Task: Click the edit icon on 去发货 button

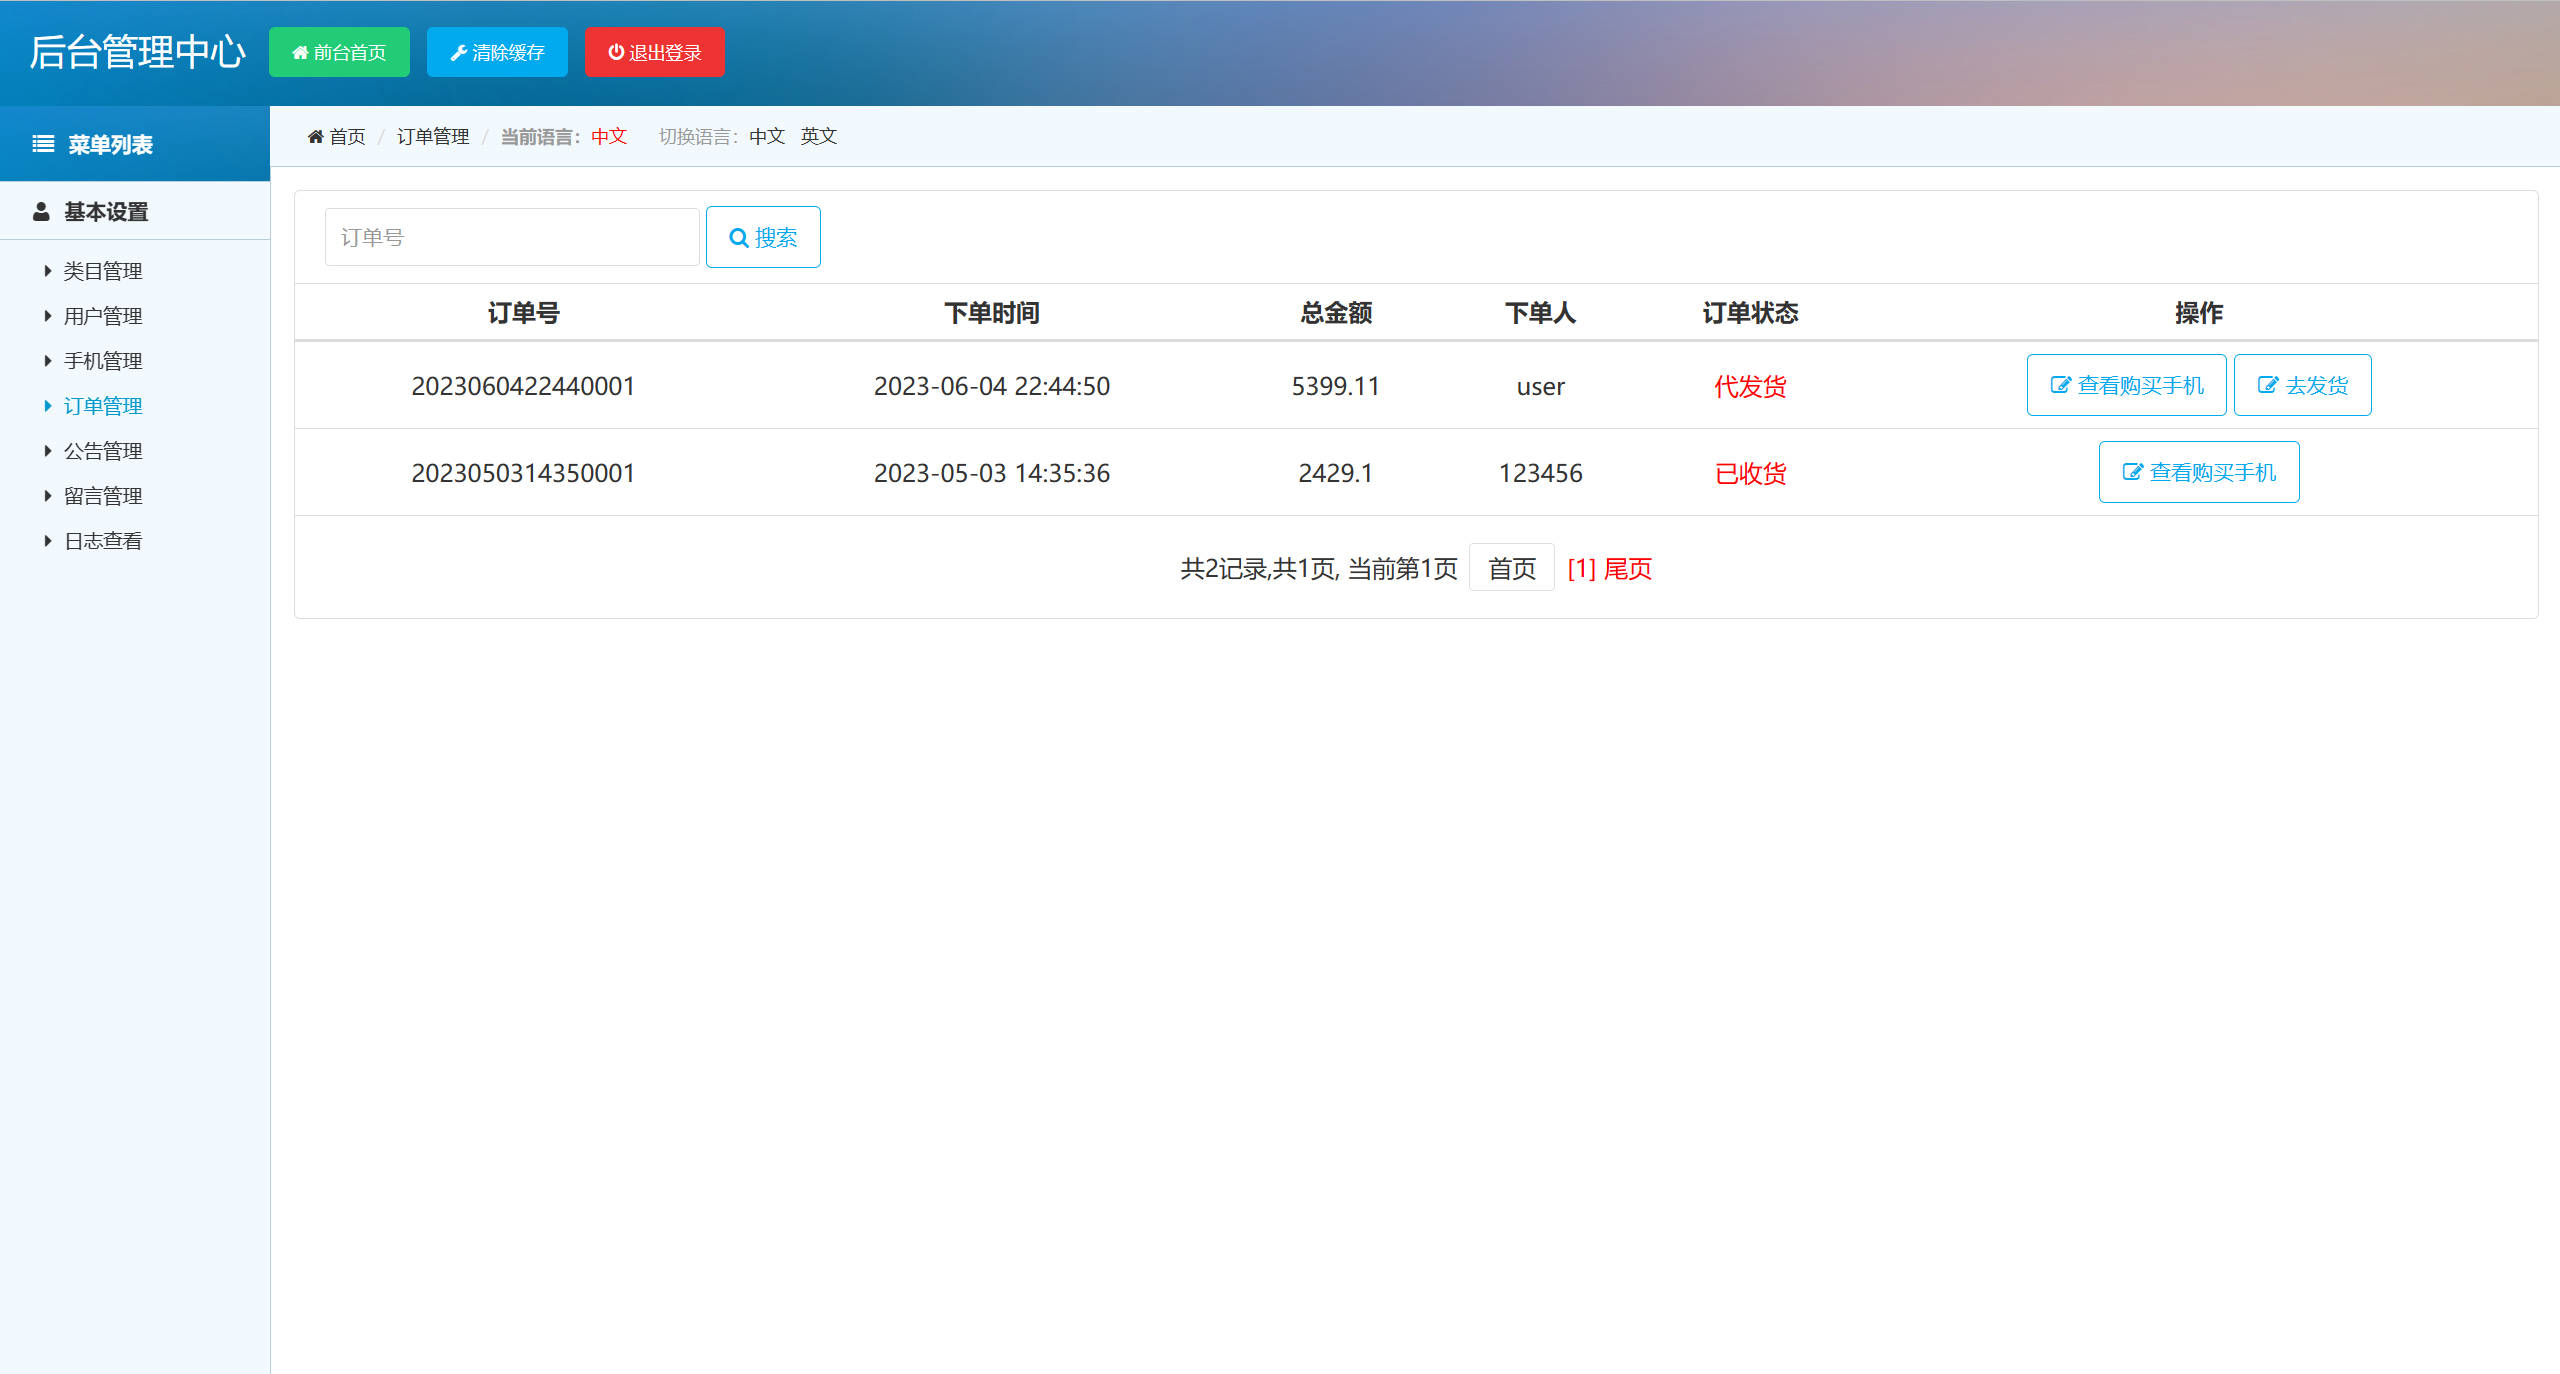Action: 2268,384
